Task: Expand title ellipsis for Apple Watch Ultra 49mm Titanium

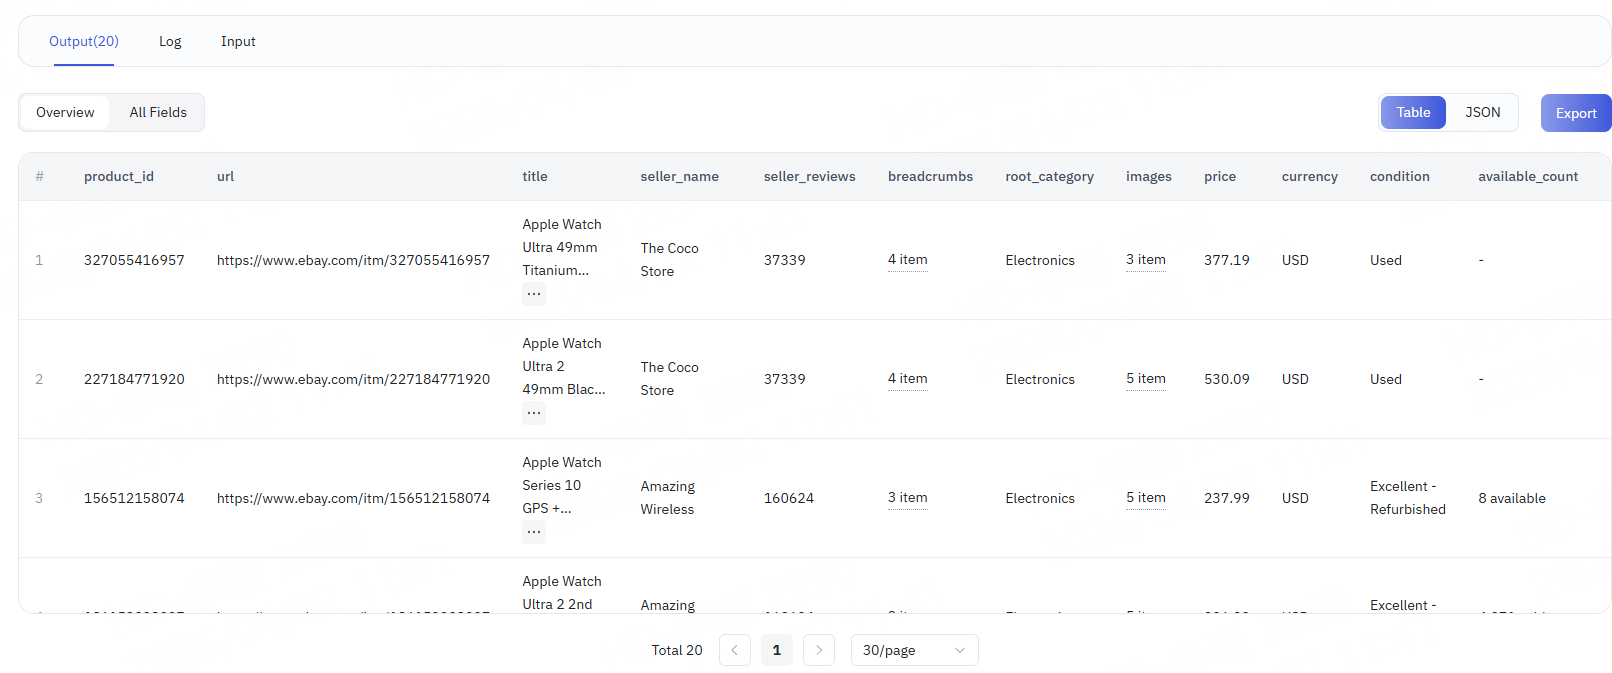Action: point(534,293)
